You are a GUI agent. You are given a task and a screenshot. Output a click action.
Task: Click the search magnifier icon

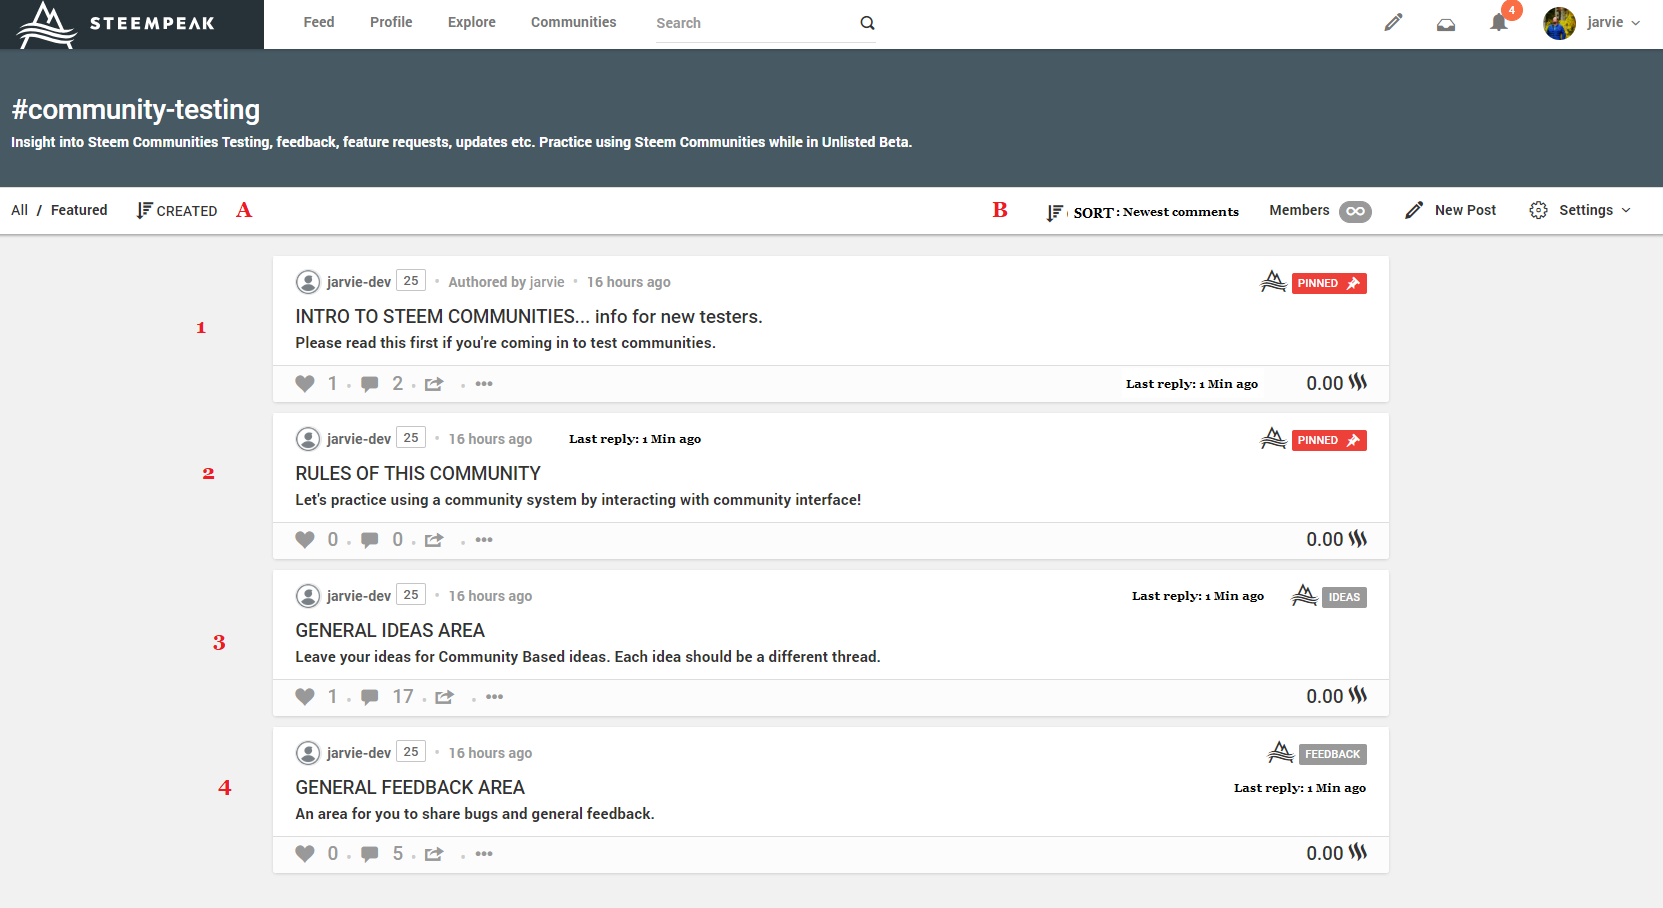pos(867,23)
